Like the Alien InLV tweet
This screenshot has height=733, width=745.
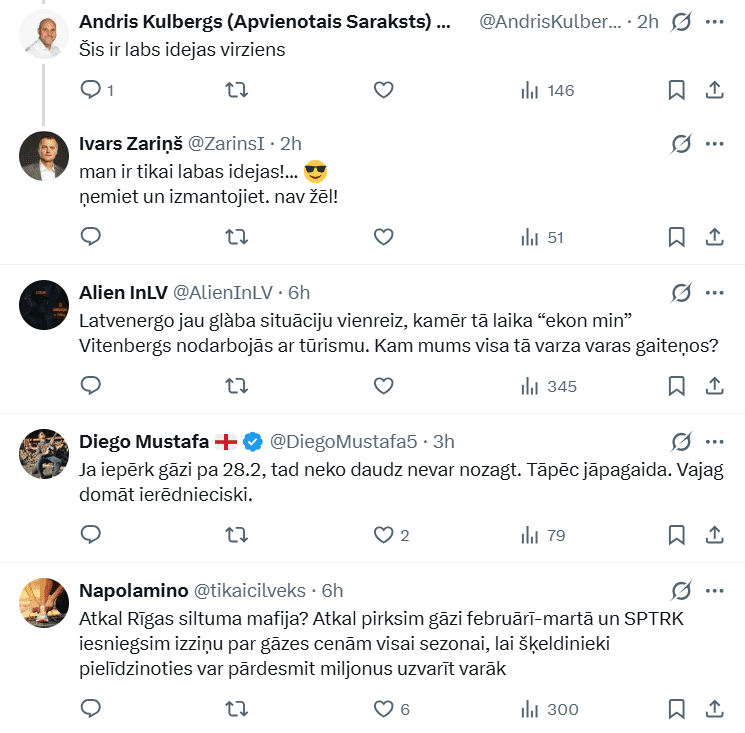coord(383,386)
